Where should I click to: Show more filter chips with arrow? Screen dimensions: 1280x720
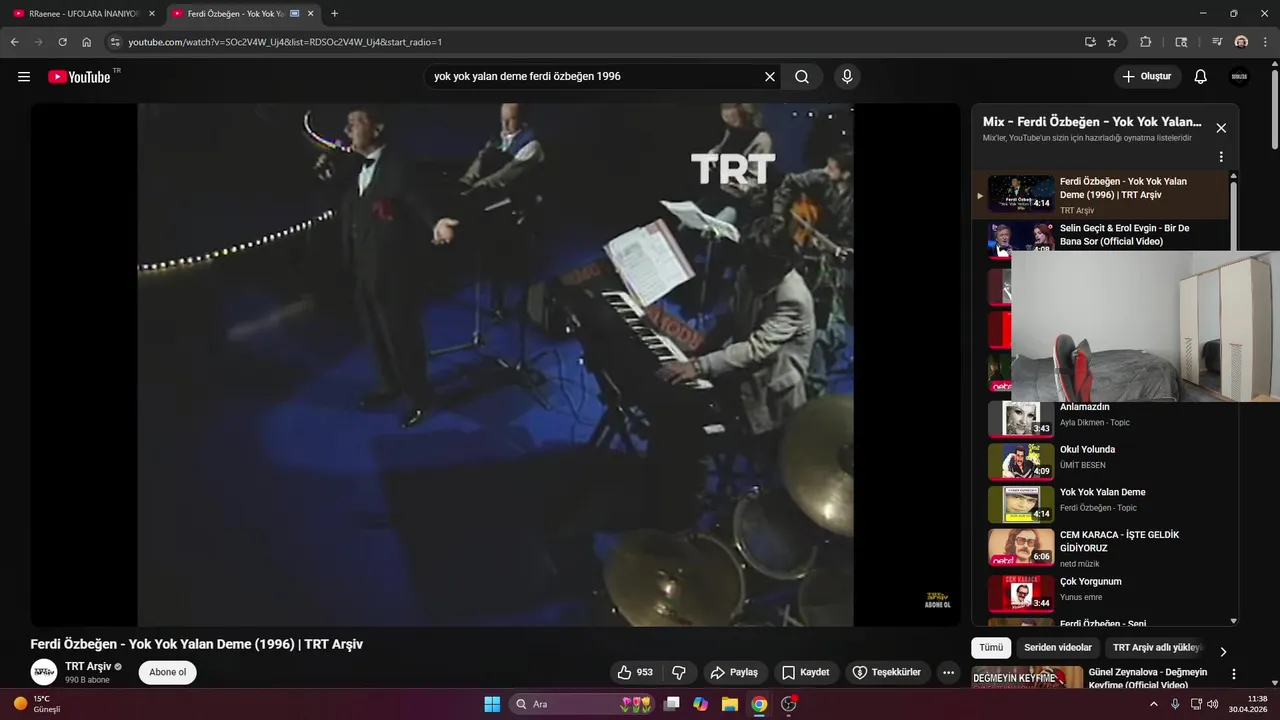pyautogui.click(x=1222, y=651)
